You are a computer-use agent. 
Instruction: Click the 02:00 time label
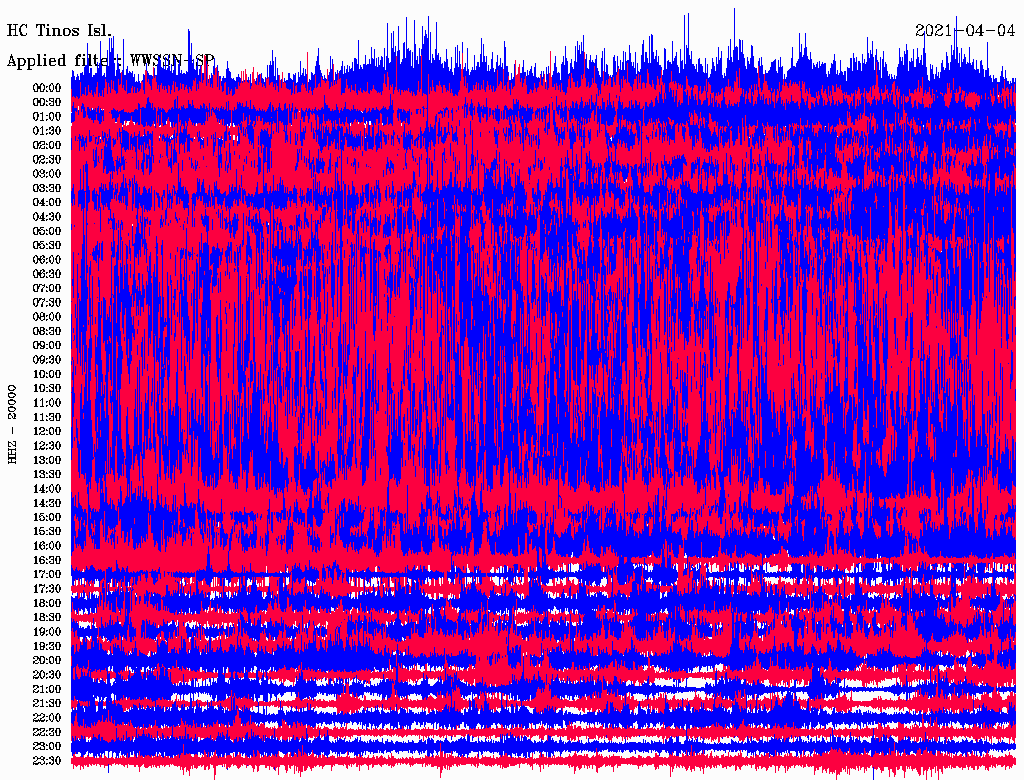[x=47, y=146]
